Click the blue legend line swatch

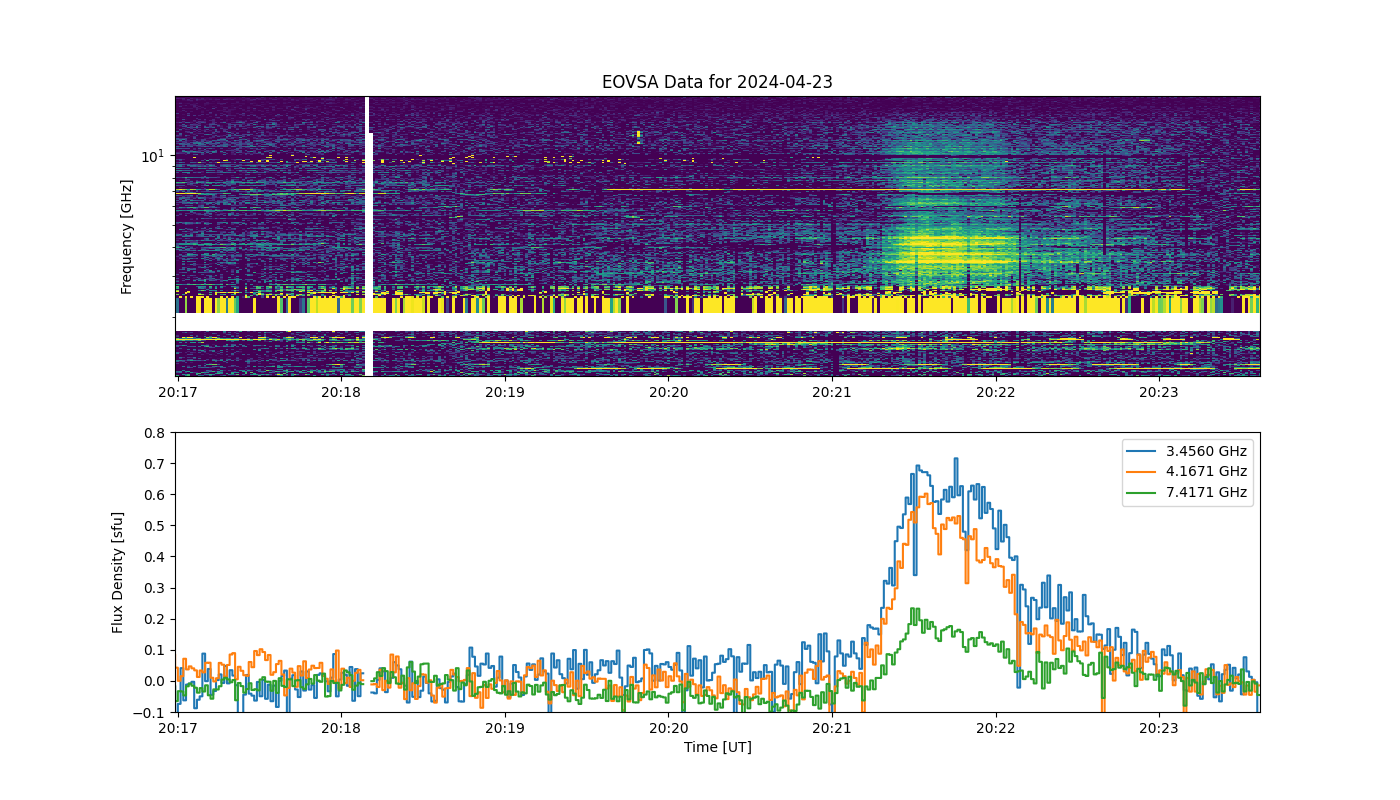(x=1144, y=451)
